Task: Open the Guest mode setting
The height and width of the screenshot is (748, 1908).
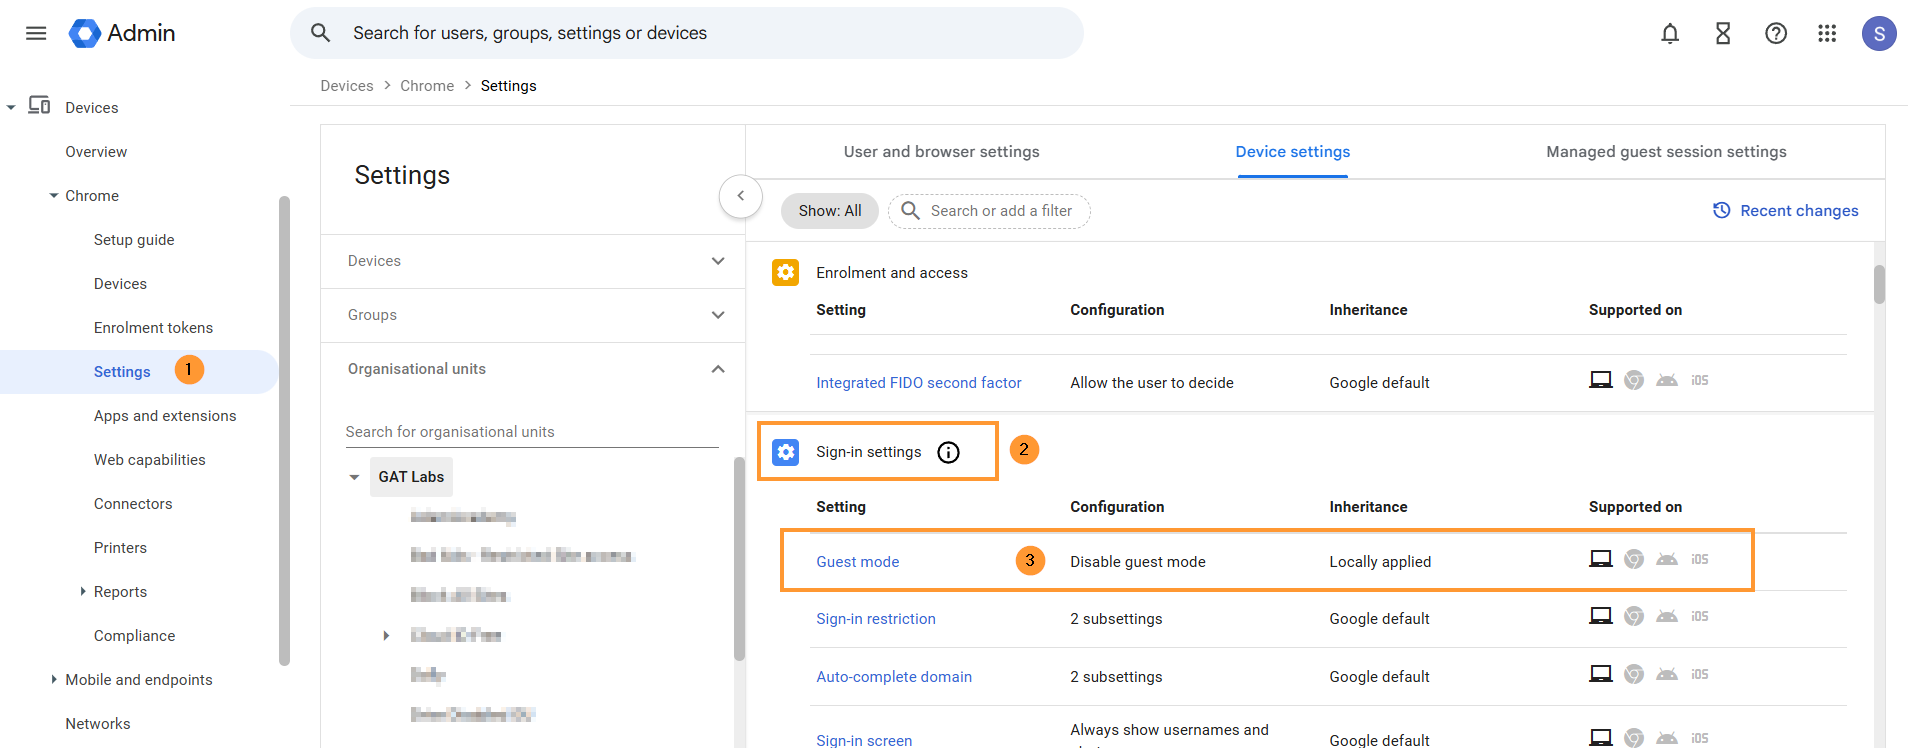Action: tap(857, 562)
